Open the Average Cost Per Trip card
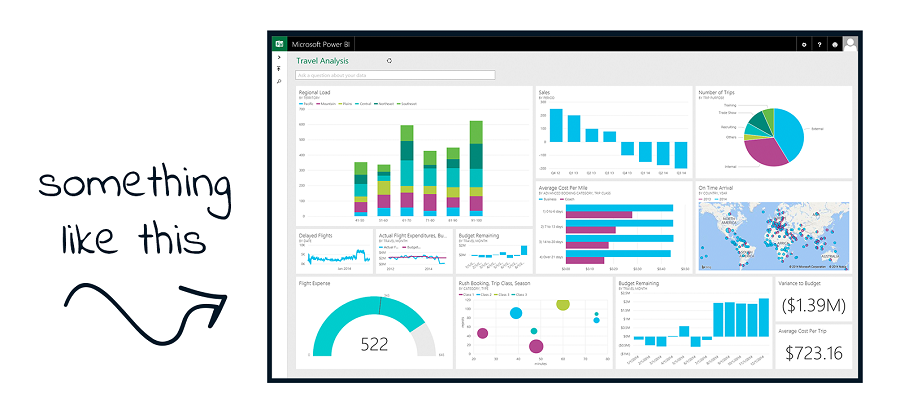Image resolution: width=900 pixels, height=415 pixels. click(813, 347)
